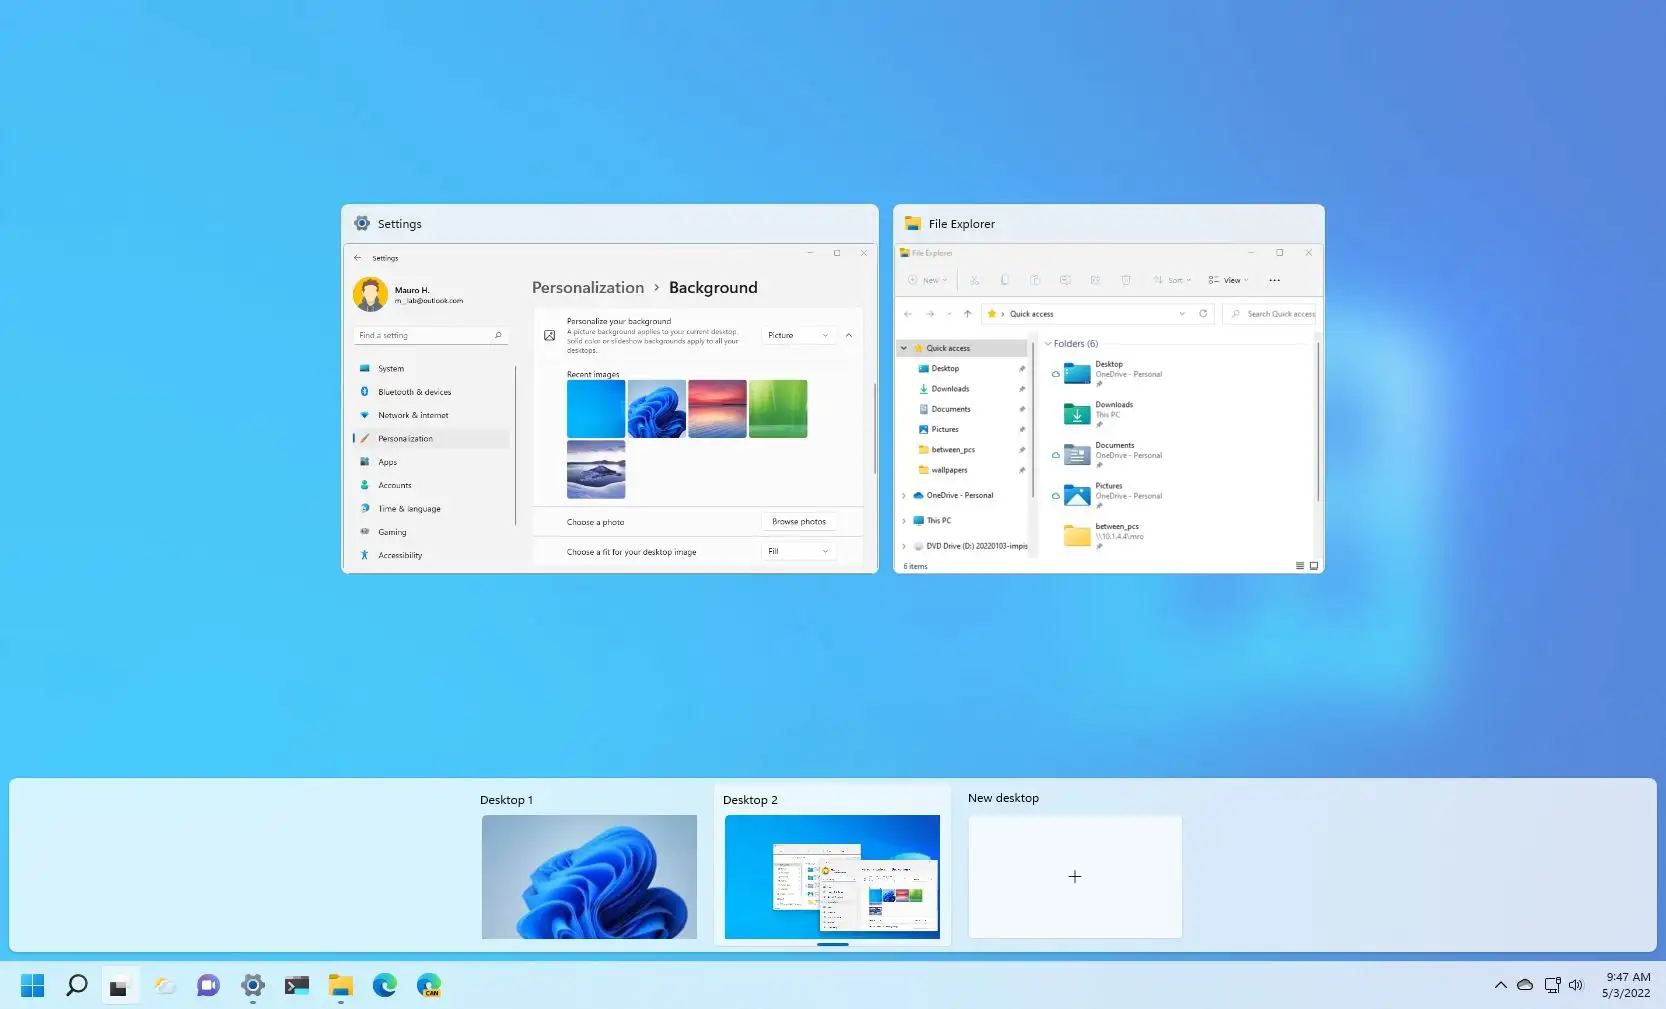
Task: Switch to details view icon in status bar
Action: point(1300,566)
